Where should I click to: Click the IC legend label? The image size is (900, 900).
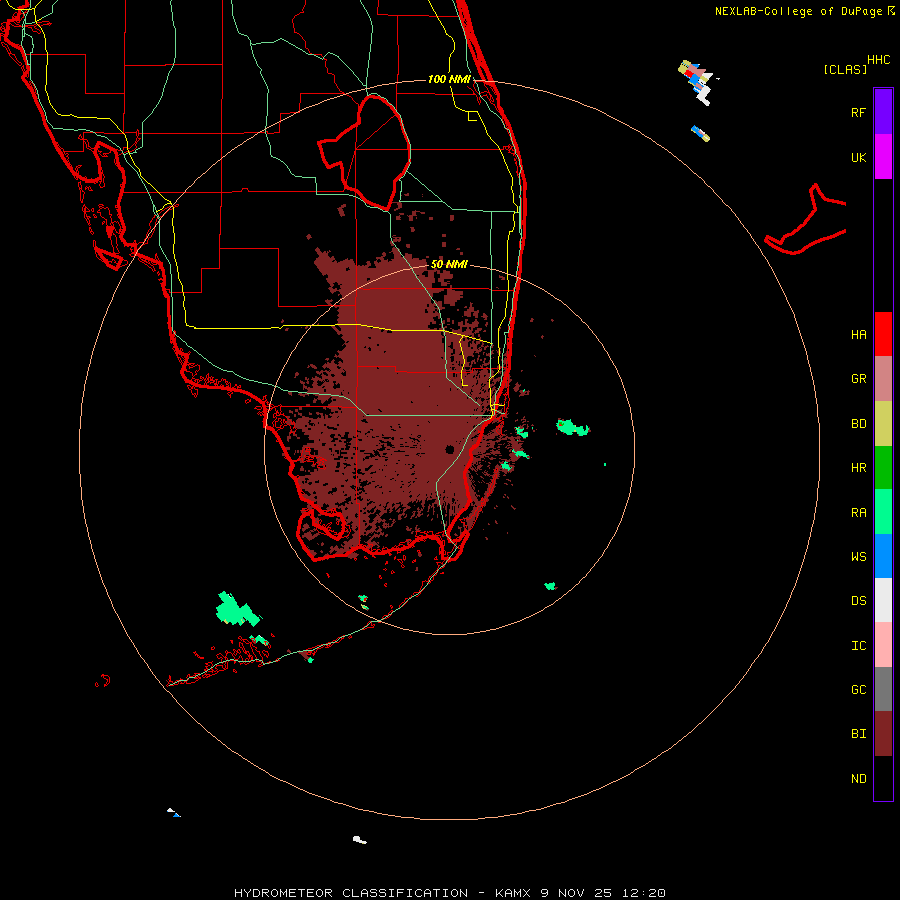(858, 646)
